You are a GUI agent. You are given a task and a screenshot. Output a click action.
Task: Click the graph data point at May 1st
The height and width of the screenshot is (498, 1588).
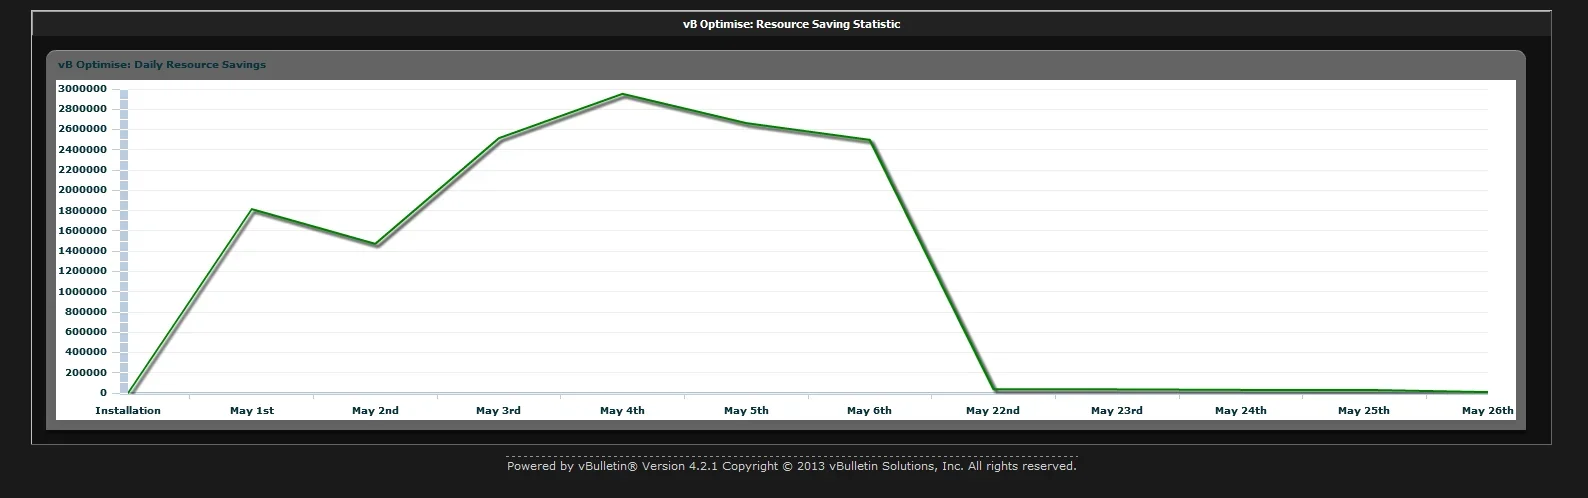point(252,210)
